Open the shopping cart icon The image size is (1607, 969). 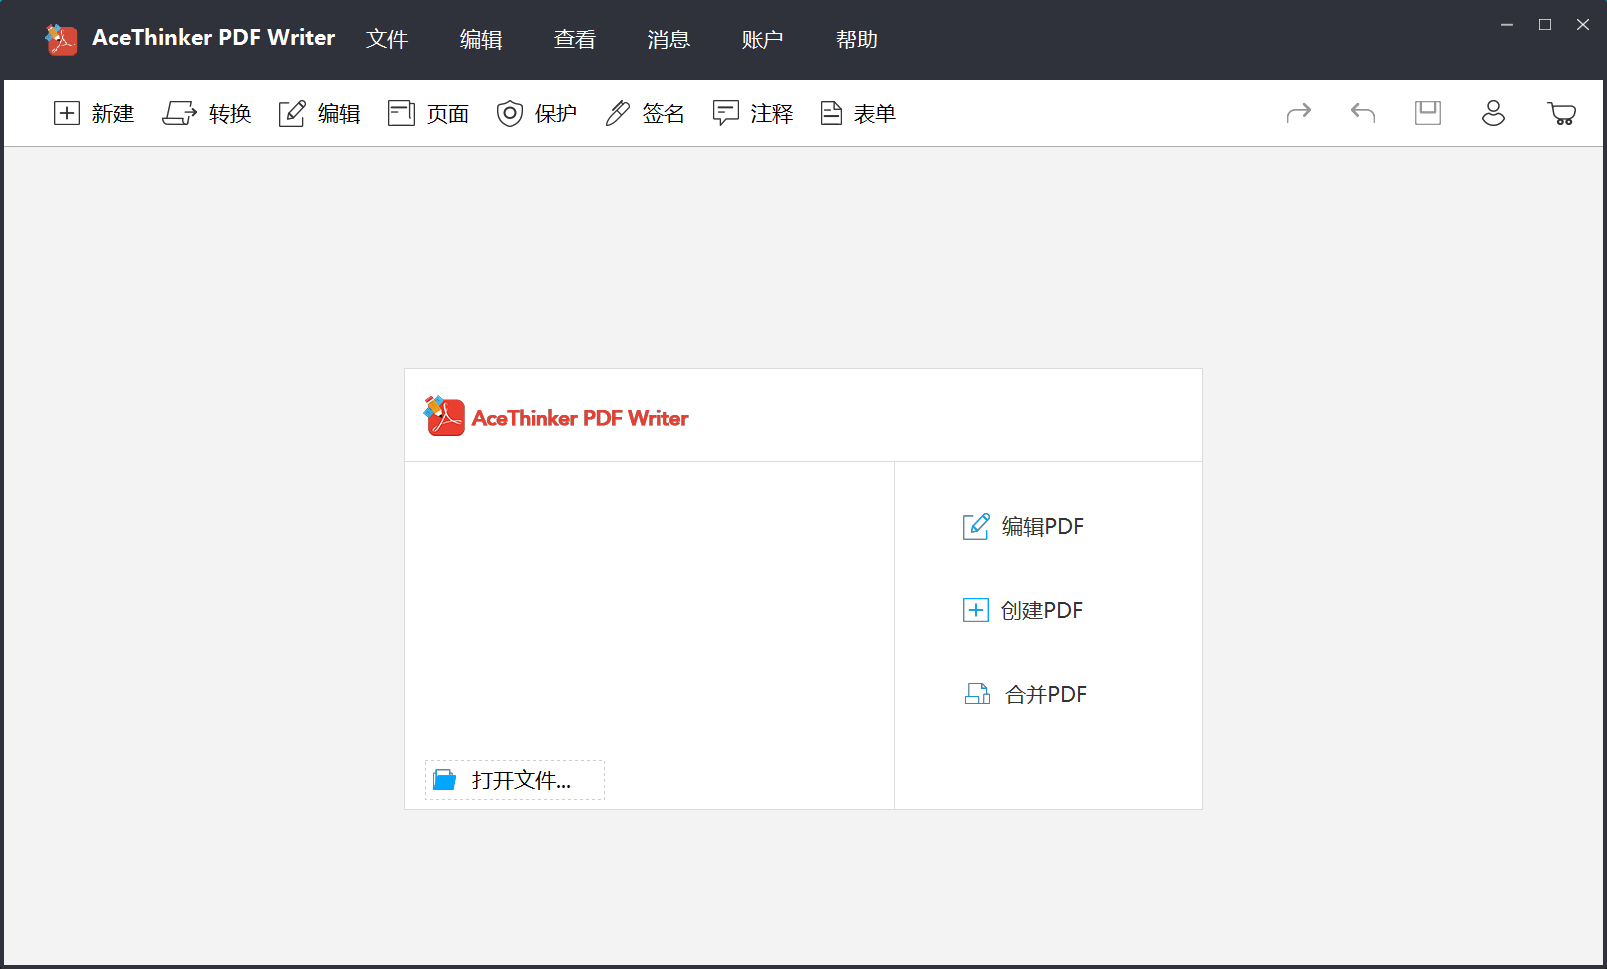[1561, 113]
